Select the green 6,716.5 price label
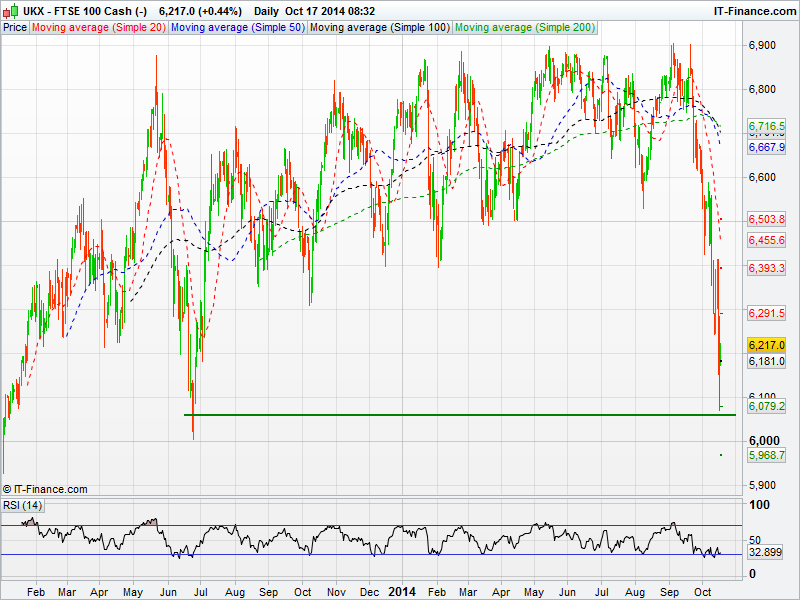 pos(766,126)
